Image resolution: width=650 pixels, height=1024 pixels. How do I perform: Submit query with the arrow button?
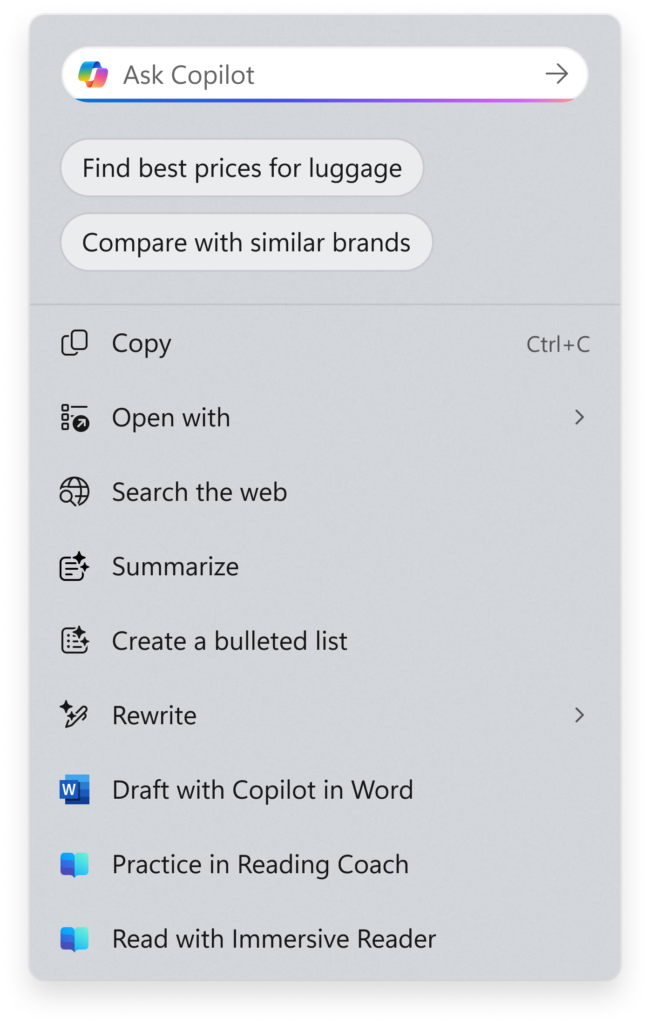click(557, 73)
